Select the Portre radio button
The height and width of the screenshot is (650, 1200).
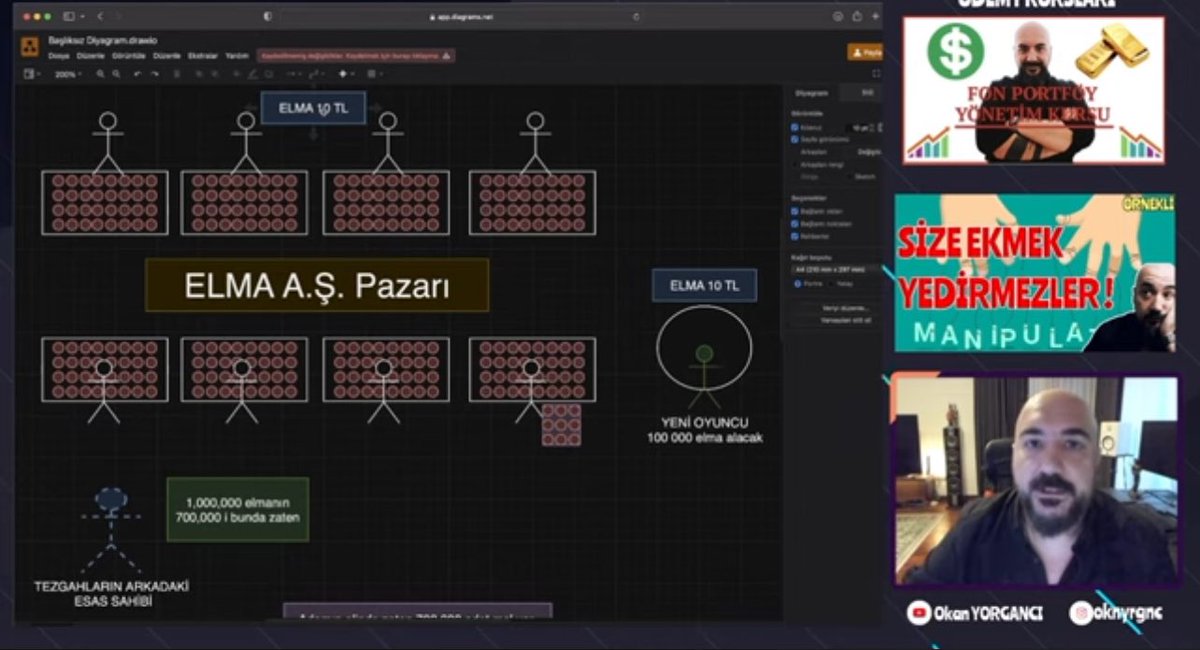(796, 283)
